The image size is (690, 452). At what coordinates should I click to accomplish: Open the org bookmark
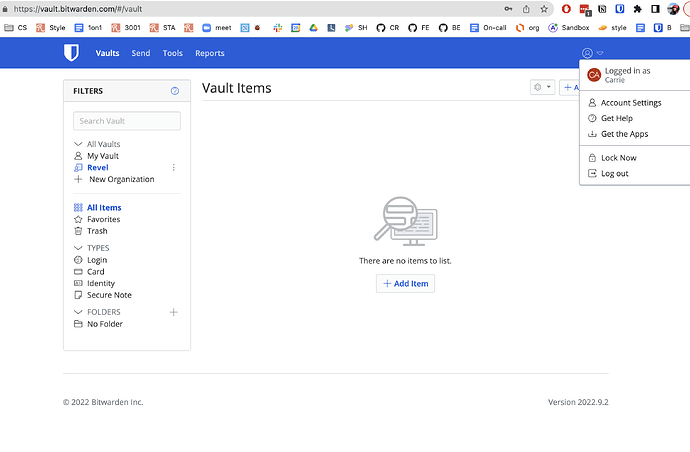point(527,28)
